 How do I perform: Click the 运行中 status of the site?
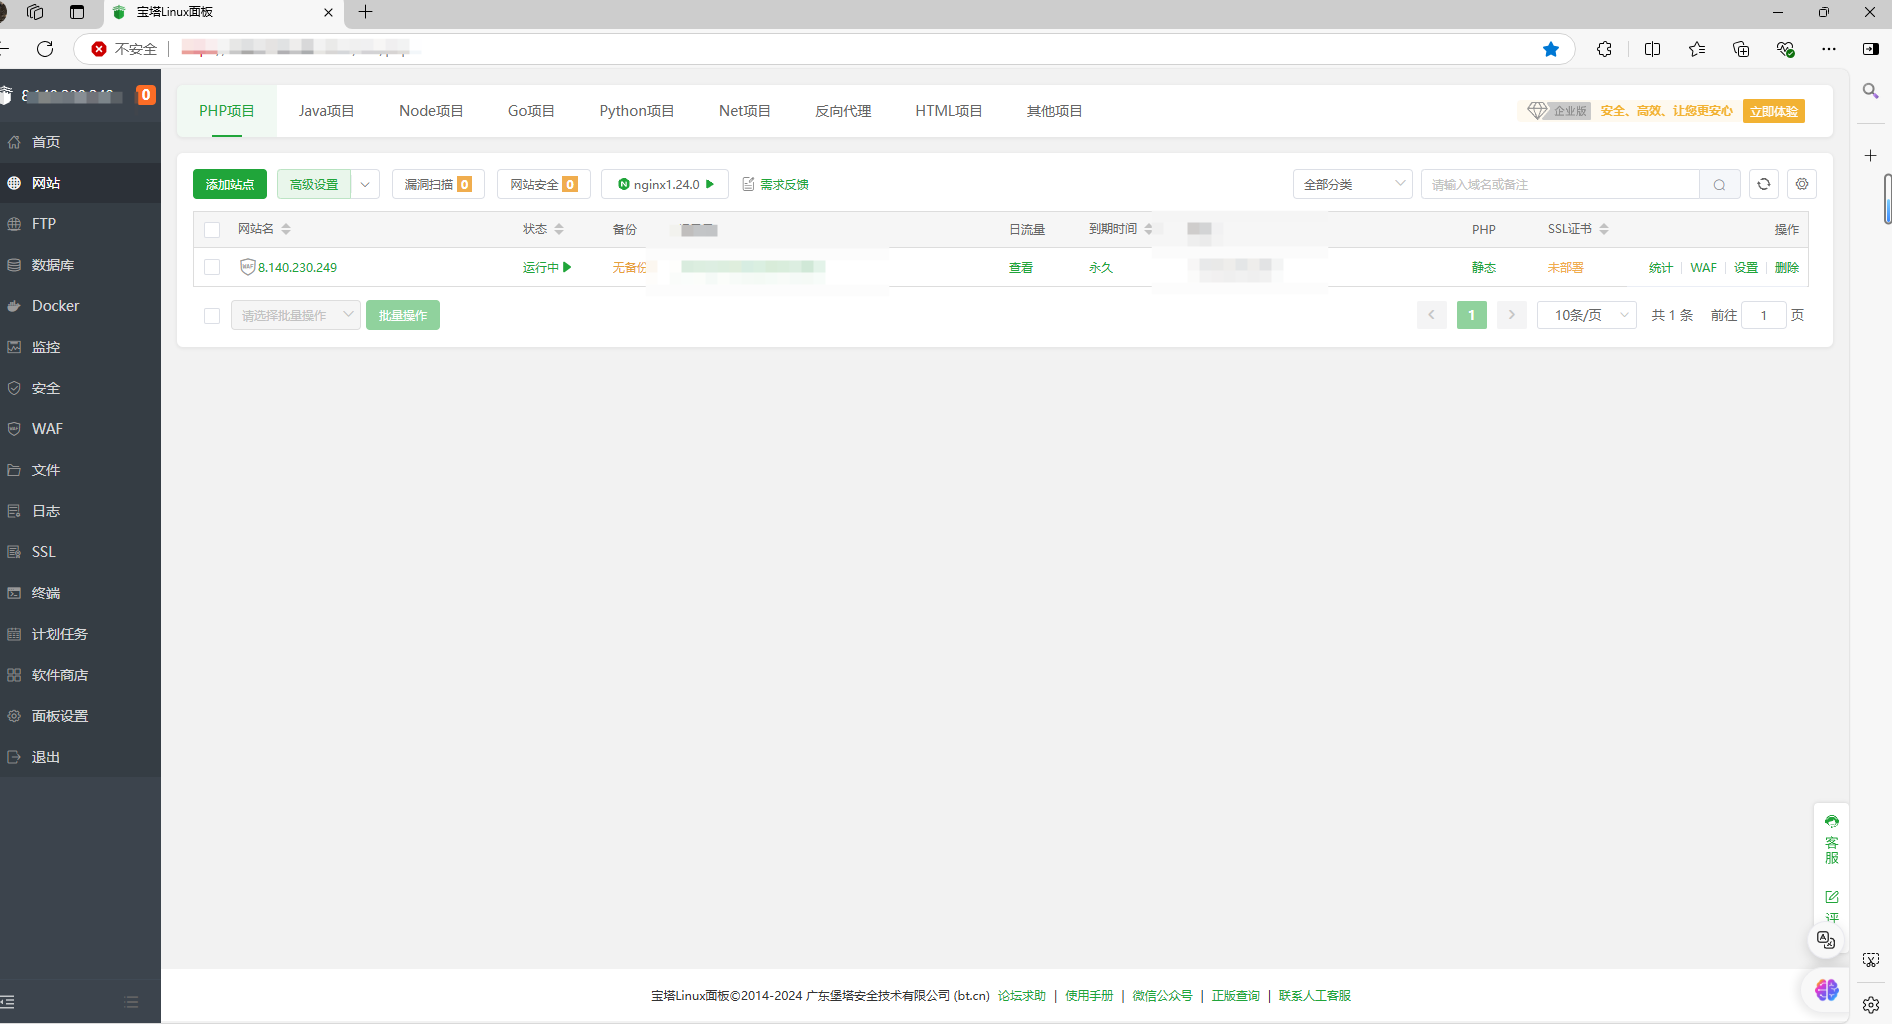pos(547,267)
